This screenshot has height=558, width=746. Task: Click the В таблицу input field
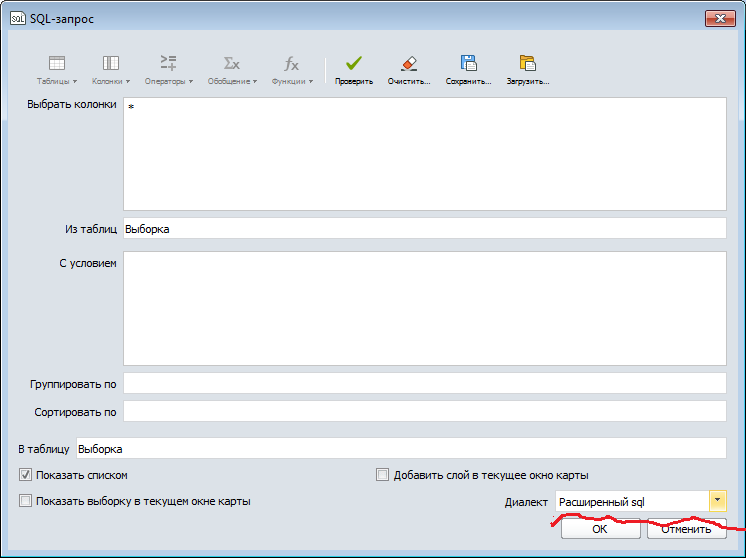[x=401, y=448]
